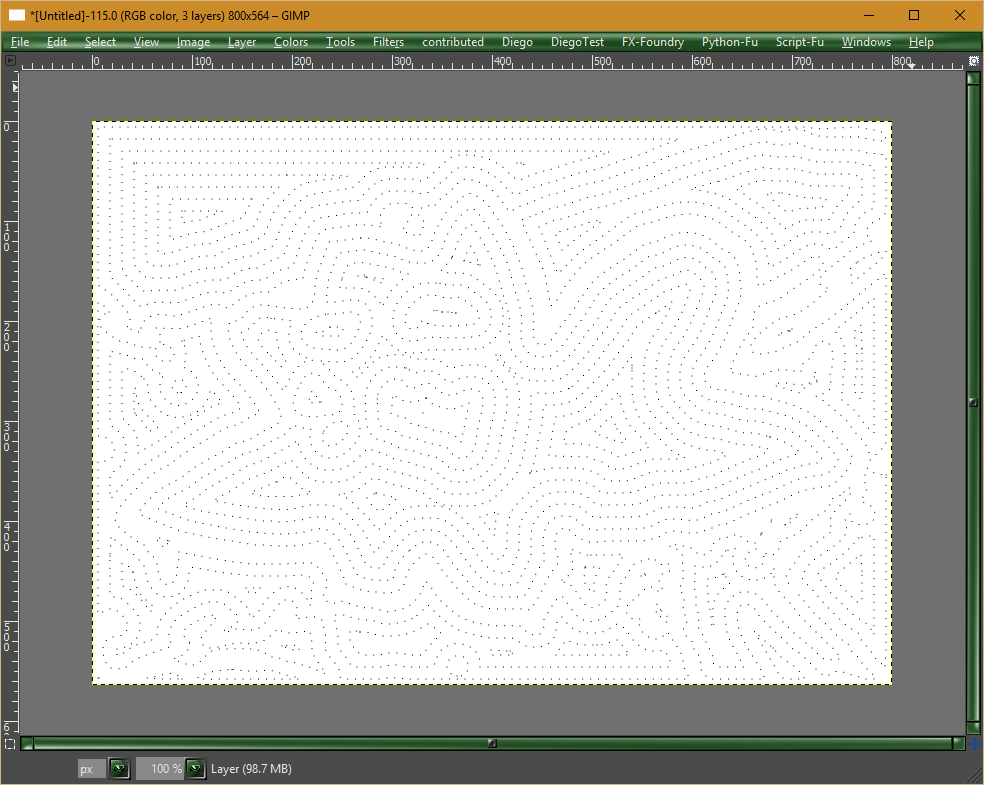
Task: Open the Diego menu
Action: pos(517,42)
